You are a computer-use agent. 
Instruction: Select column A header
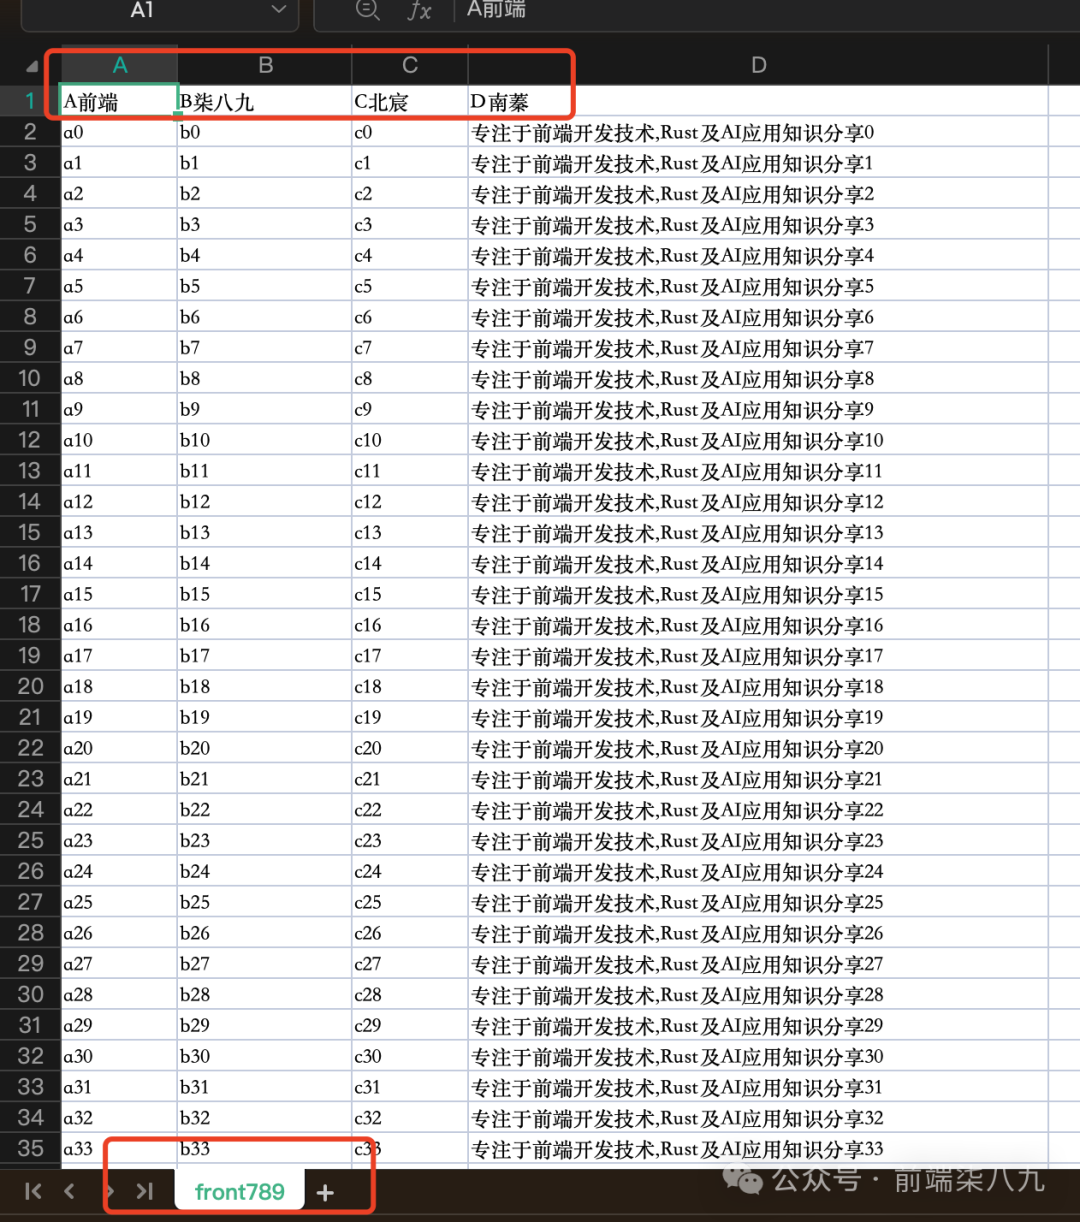pos(120,64)
